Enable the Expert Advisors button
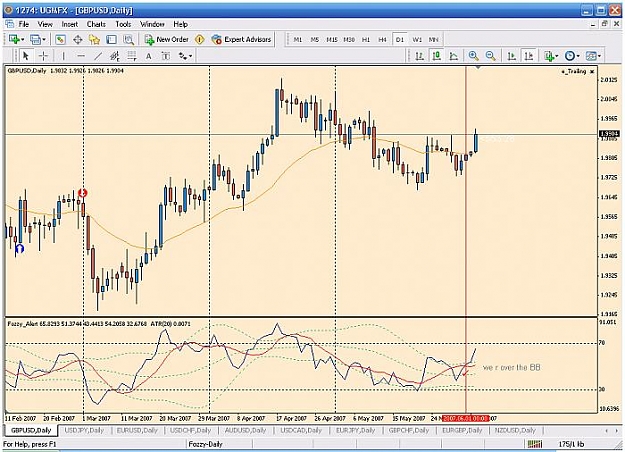Image resolution: width=625 pixels, height=452 pixels. coord(242,39)
